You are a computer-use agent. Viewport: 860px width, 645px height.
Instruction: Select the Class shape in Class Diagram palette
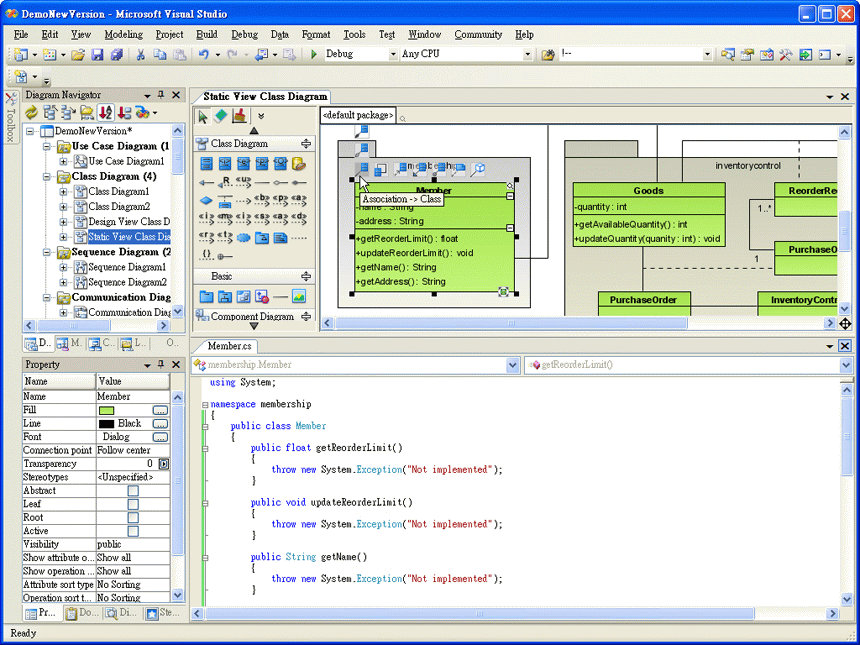[x=206, y=163]
